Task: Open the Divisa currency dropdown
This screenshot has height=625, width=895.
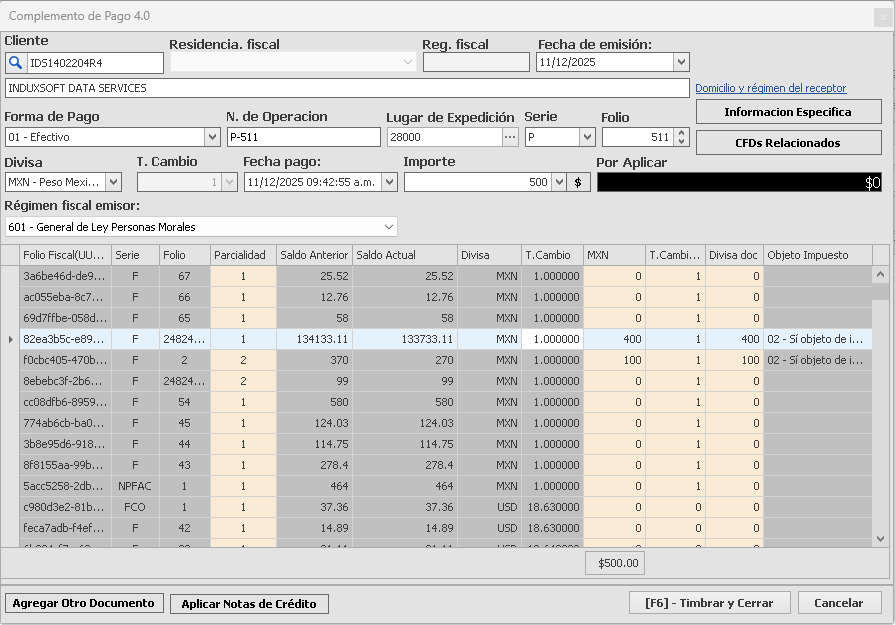Action: point(113,182)
